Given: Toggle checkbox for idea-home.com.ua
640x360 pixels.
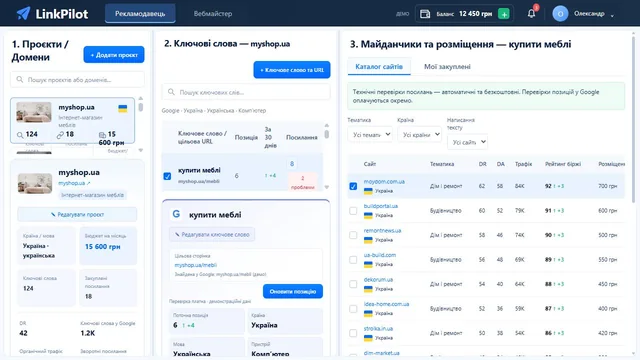Looking at the screenshot, I should (353, 309).
